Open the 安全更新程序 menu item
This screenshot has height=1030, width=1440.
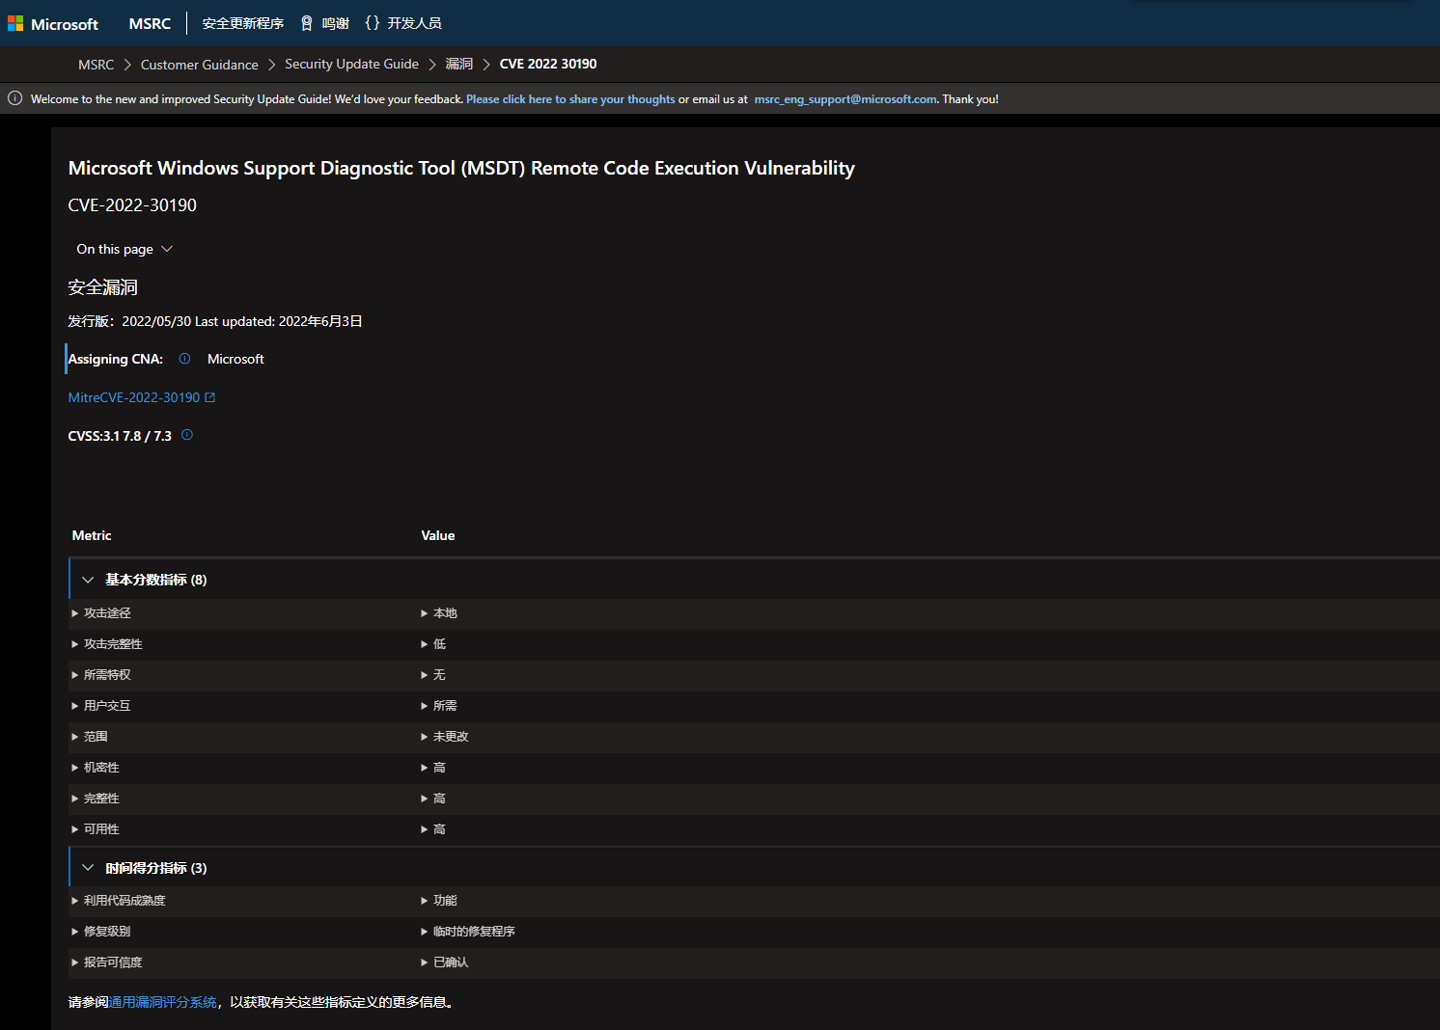tap(243, 23)
